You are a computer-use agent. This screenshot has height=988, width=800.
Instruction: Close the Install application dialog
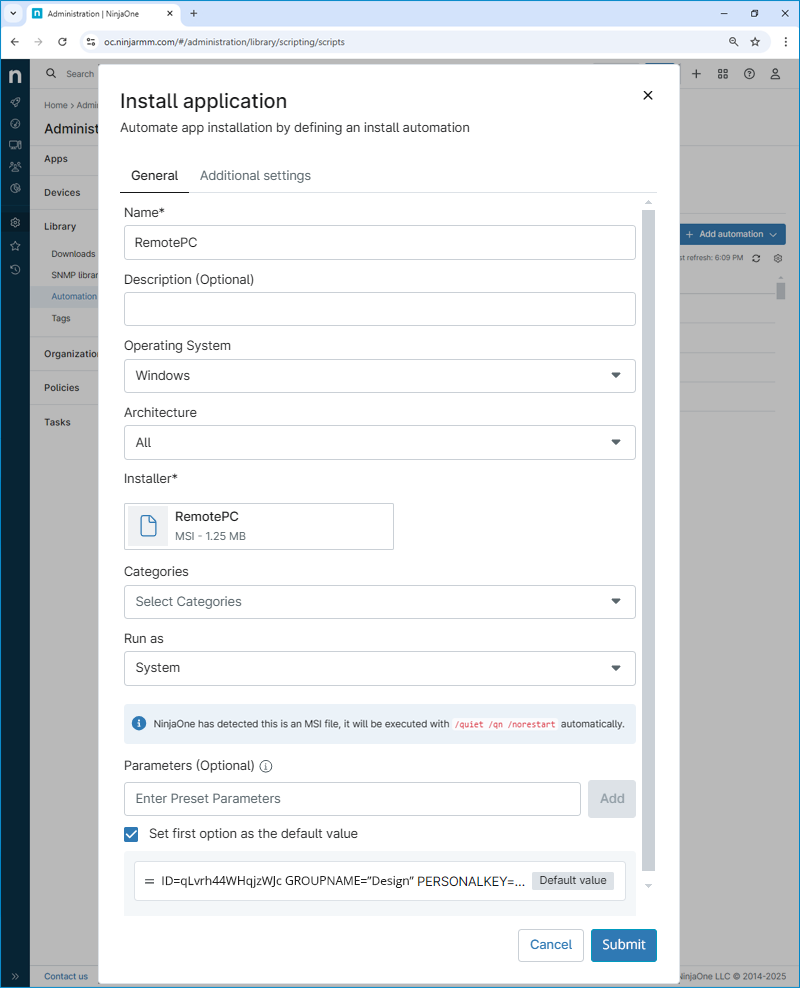click(x=647, y=95)
